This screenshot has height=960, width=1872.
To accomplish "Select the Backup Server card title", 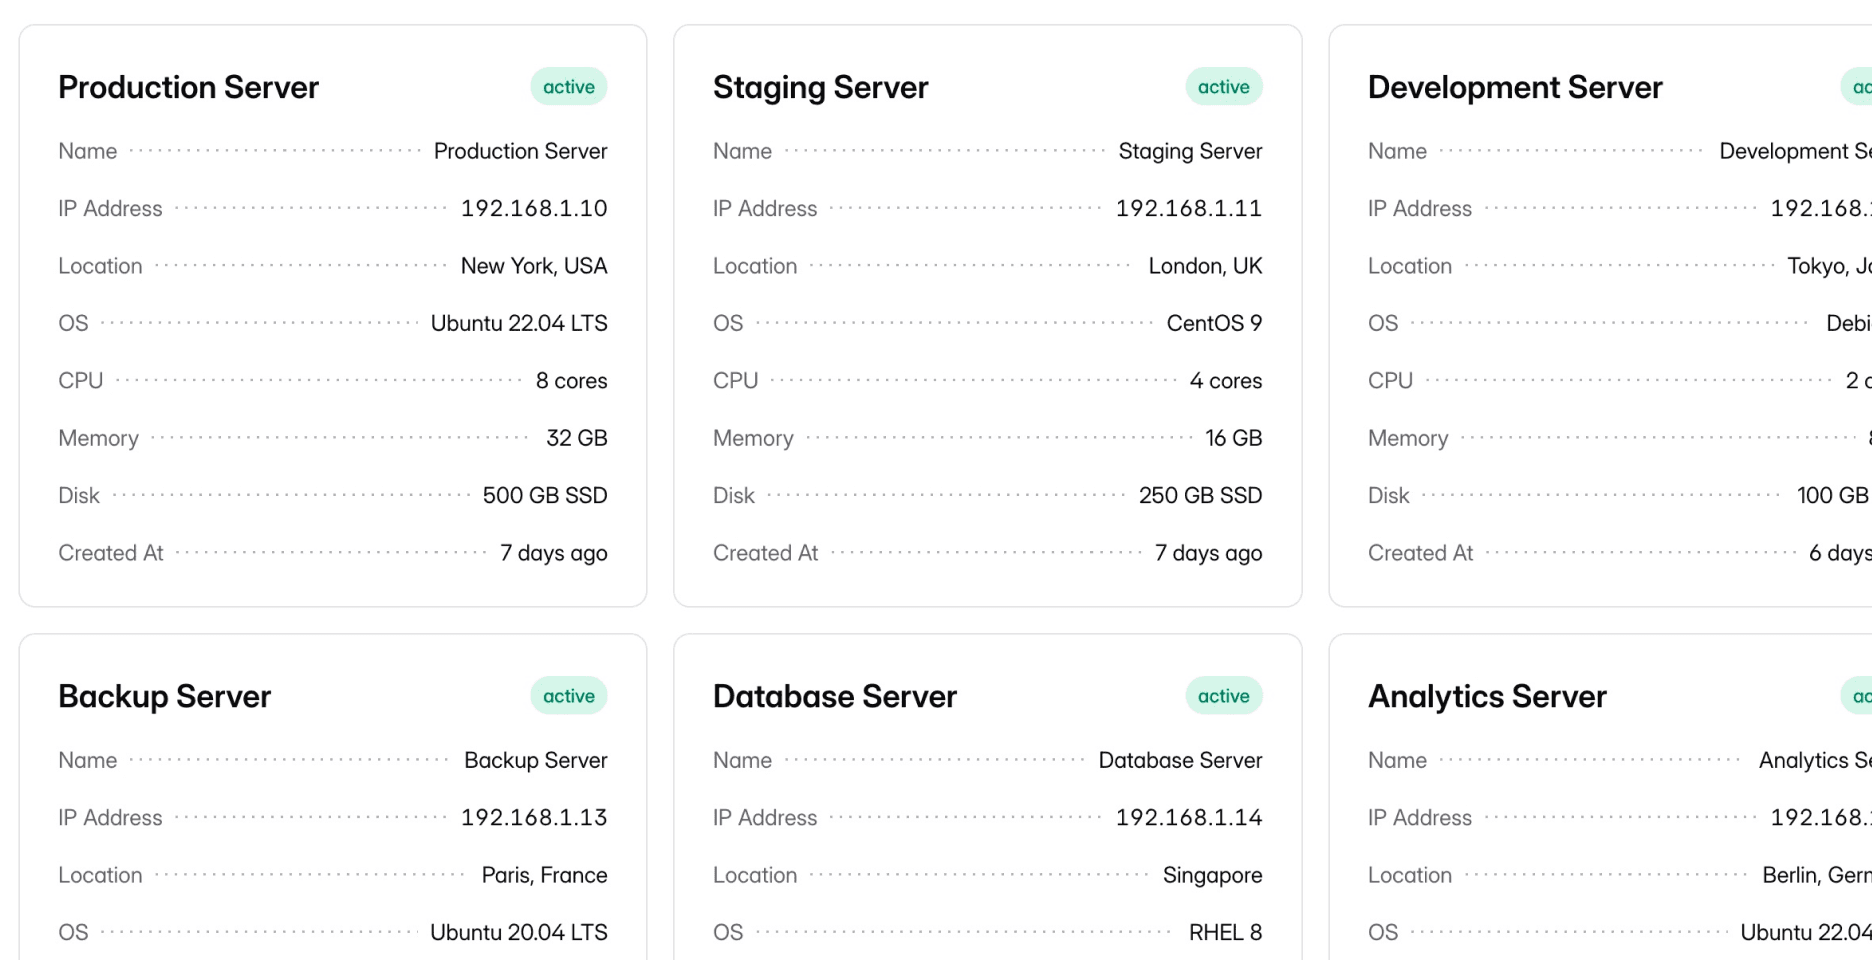I will tap(164, 697).
